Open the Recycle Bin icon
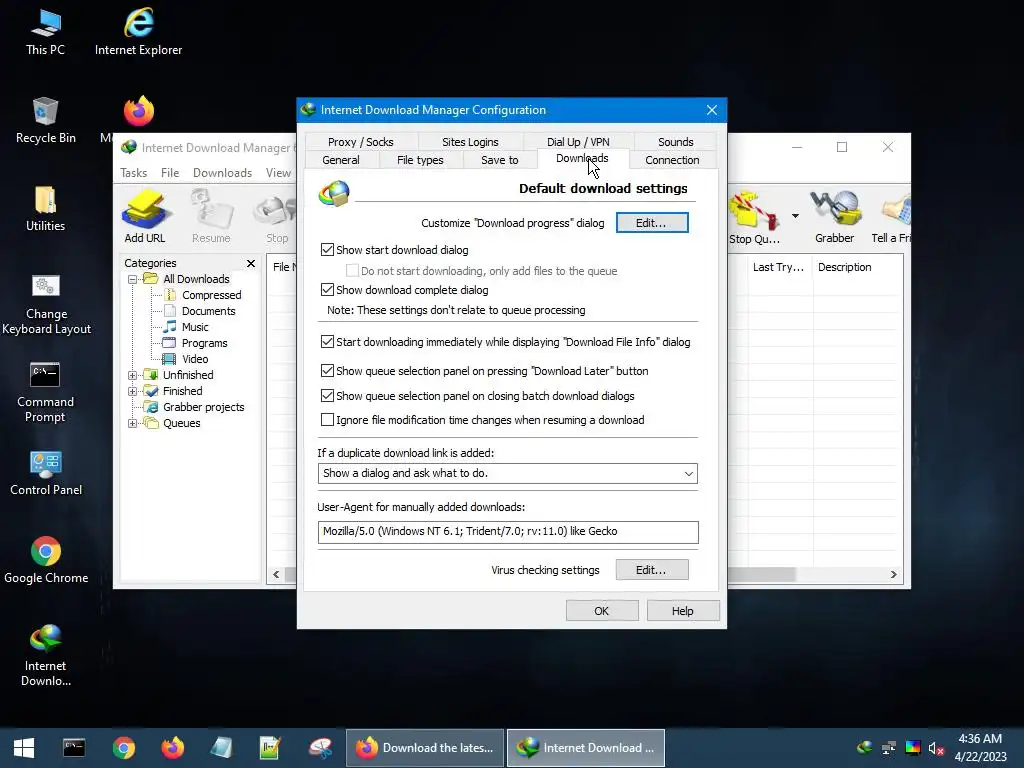Viewport: 1024px width, 768px height. 46,121
